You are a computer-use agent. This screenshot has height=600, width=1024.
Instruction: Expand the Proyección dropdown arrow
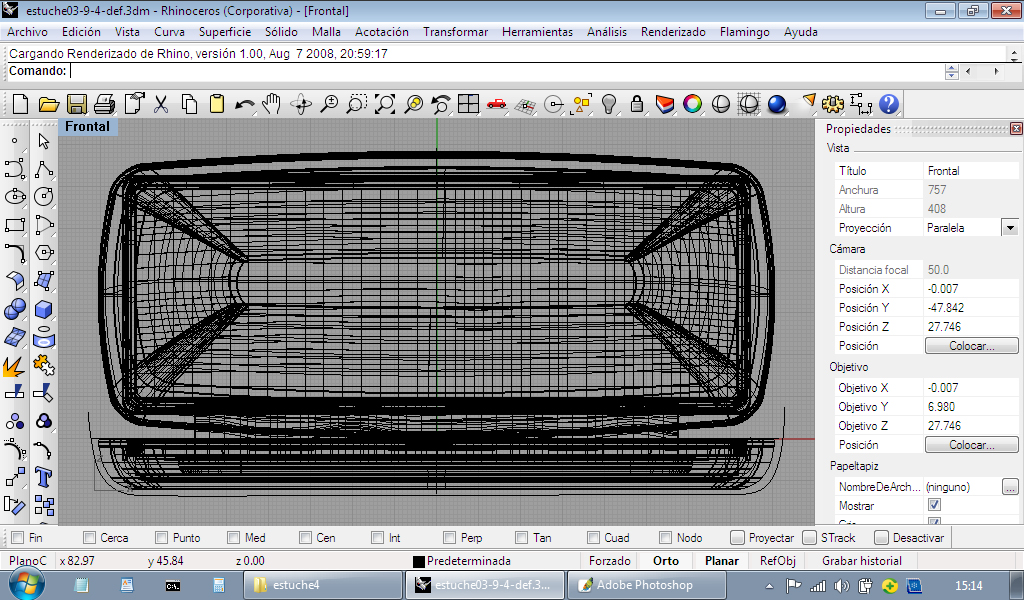point(1009,228)
